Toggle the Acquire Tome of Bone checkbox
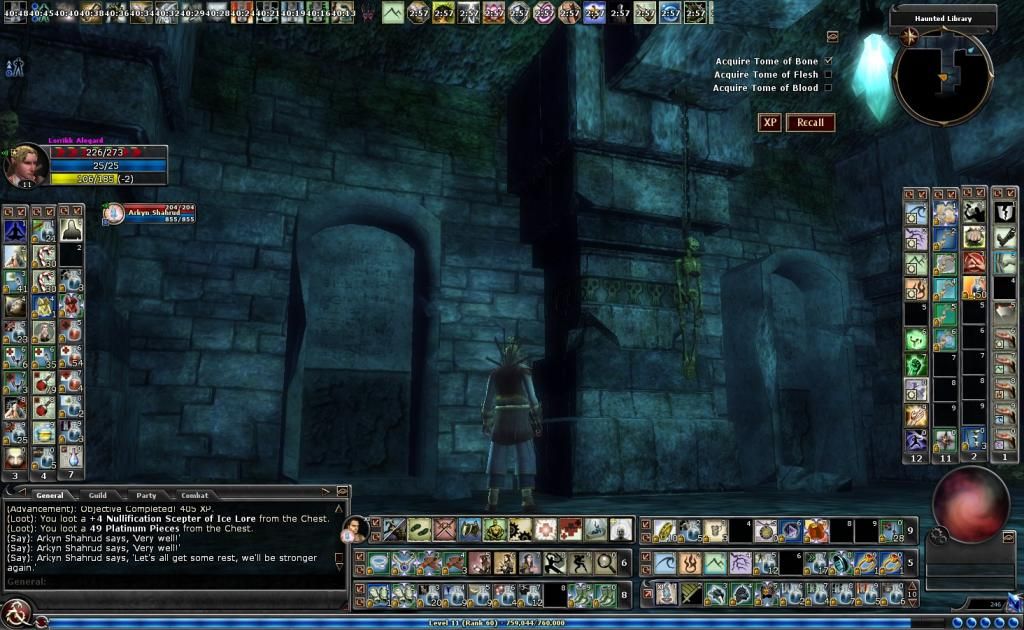 [x=828, y=61]
